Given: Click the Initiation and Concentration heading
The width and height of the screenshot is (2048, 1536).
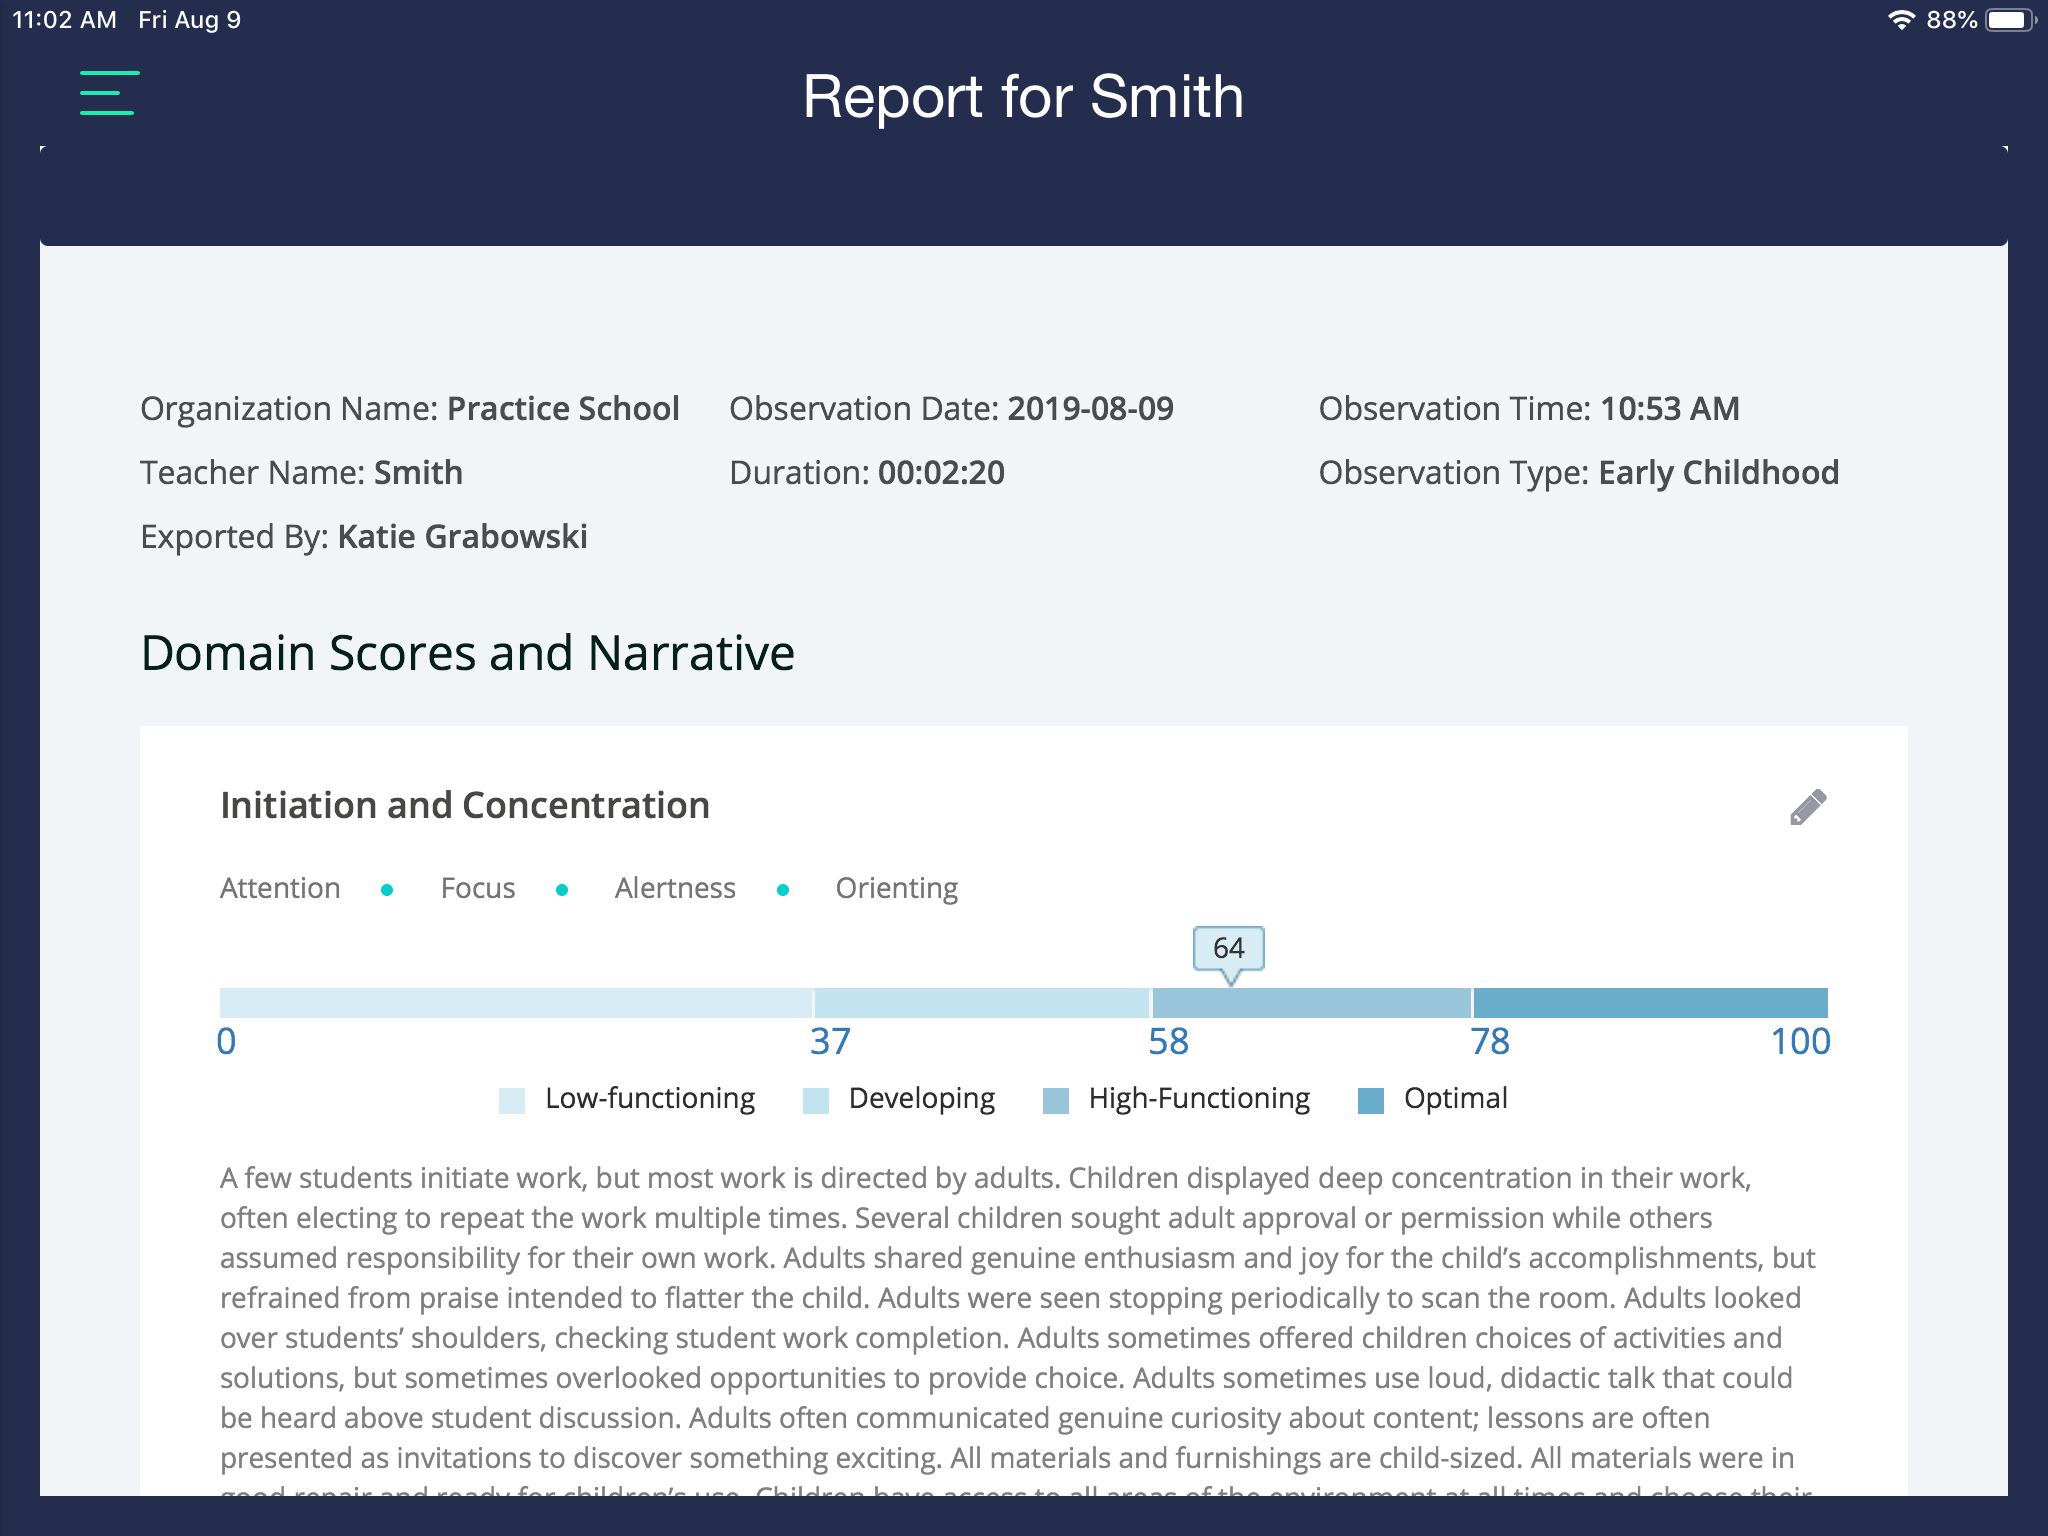Looking at the screenshot, I should coord(465,805).
